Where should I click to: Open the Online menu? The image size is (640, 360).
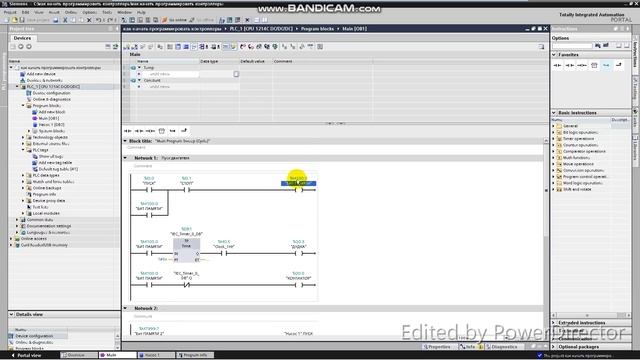[71, 12]
